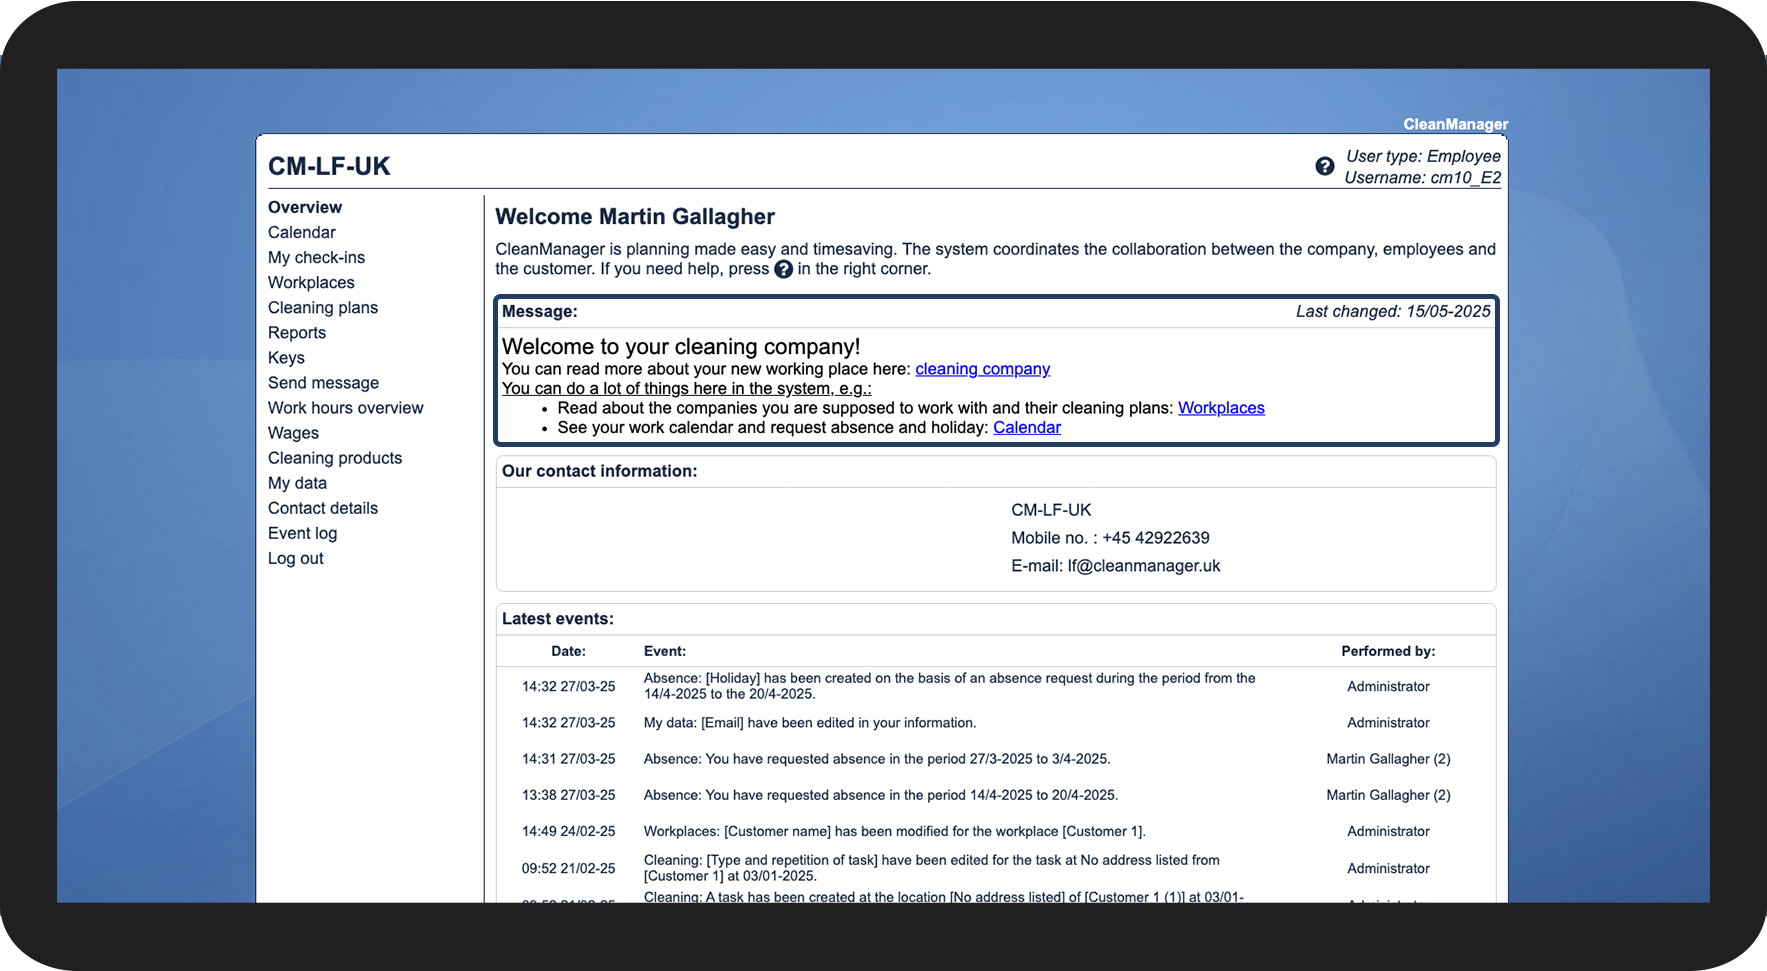Click the help question mark icon beside User type
The height and width of the screenshot is (971, 1767).
(x=1324, y=166)
